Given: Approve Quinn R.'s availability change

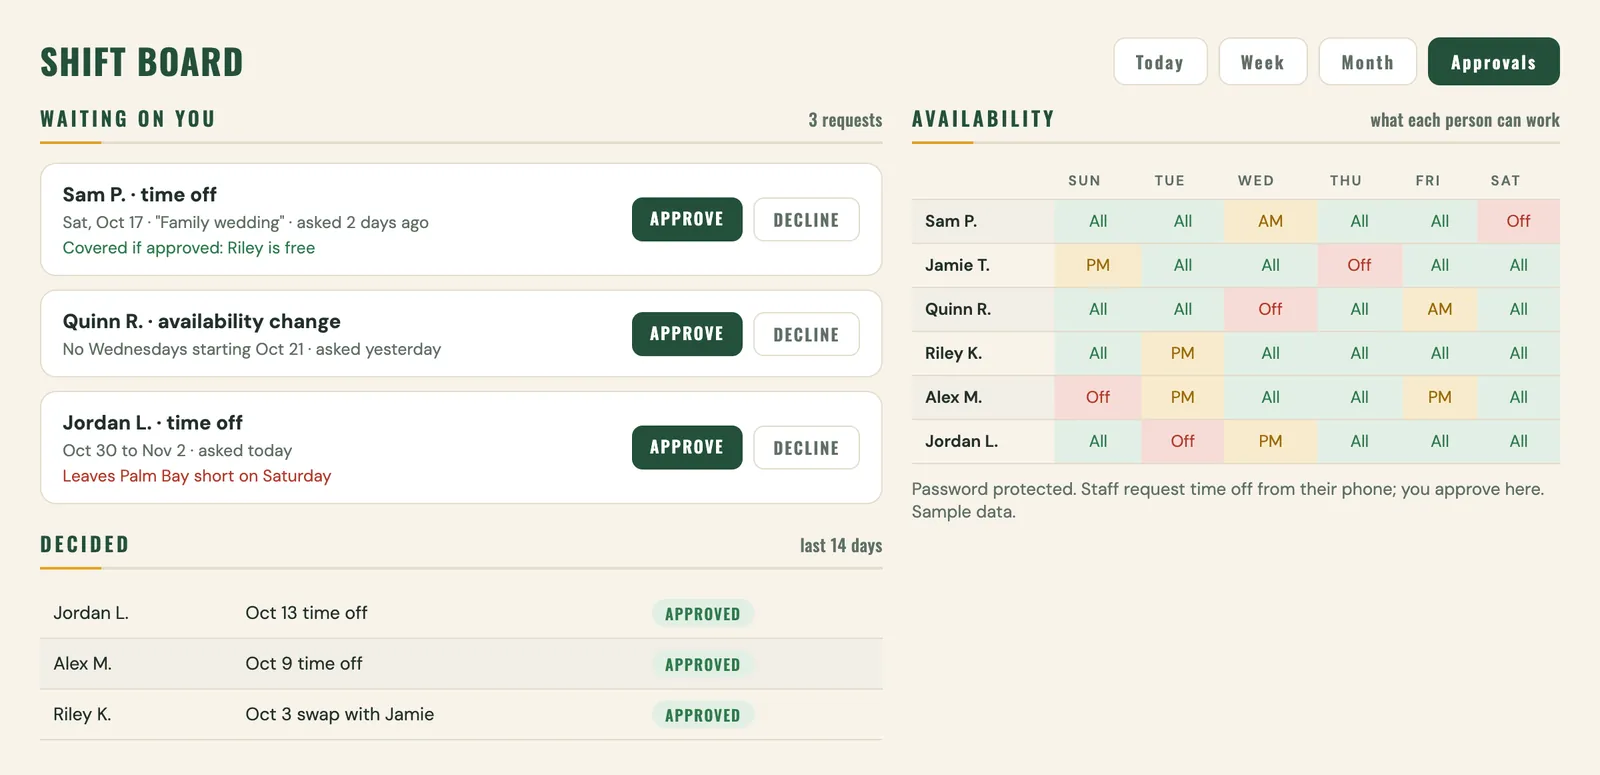Looking at the screenshot, I should pyautogui.click(x=687, y=334).
